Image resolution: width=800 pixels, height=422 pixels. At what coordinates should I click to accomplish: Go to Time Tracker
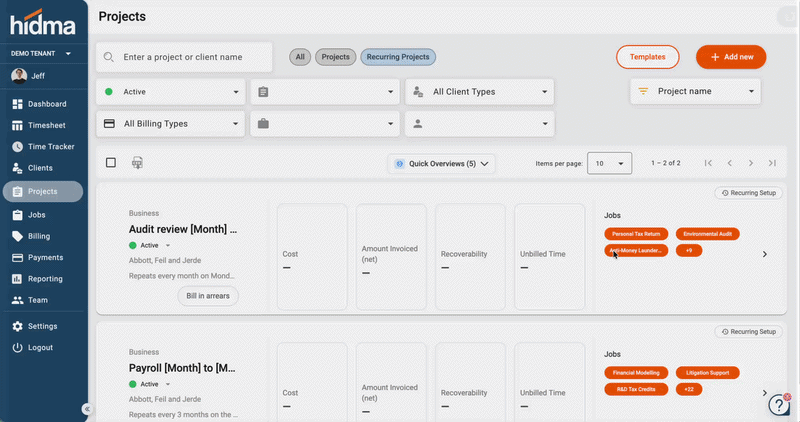(x=51, y=147)
